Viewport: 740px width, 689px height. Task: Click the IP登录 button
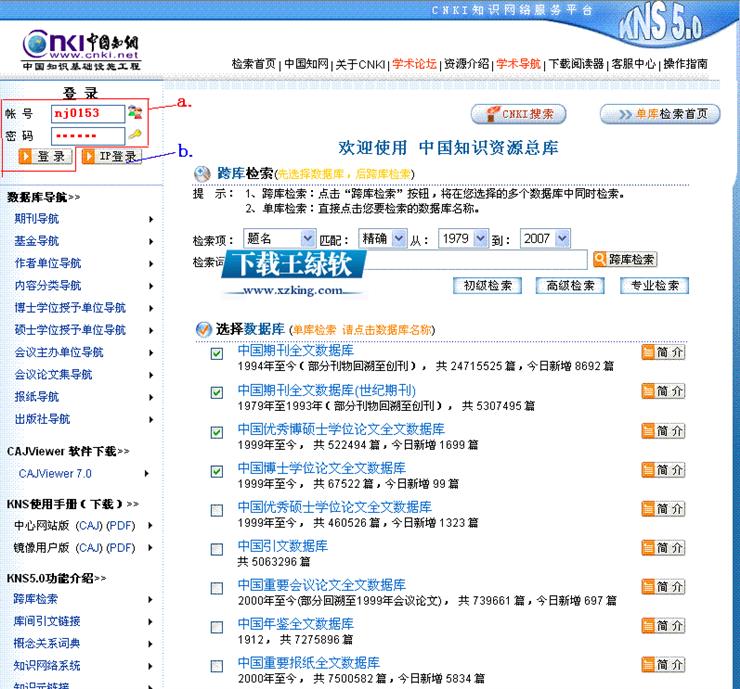pyautogui.click(x=112, y=156)
